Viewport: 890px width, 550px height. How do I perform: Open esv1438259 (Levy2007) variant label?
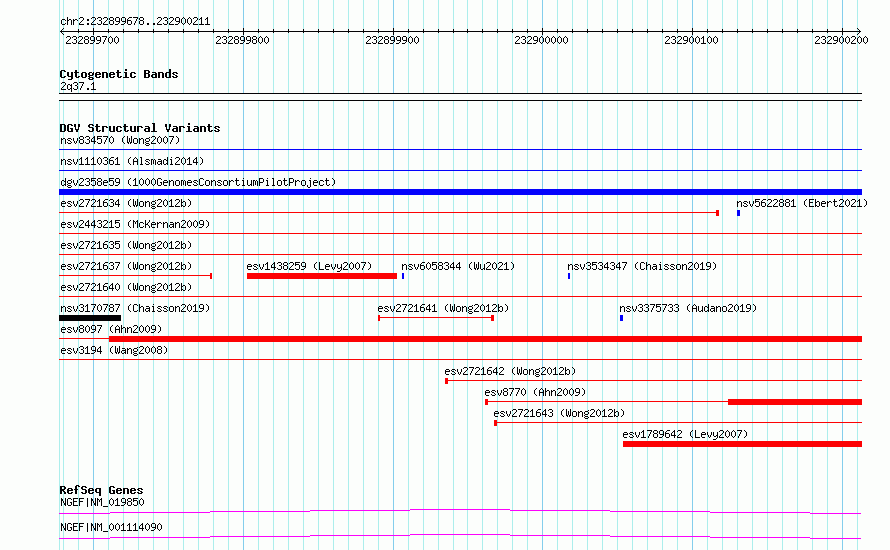click(x=309, y=266)
